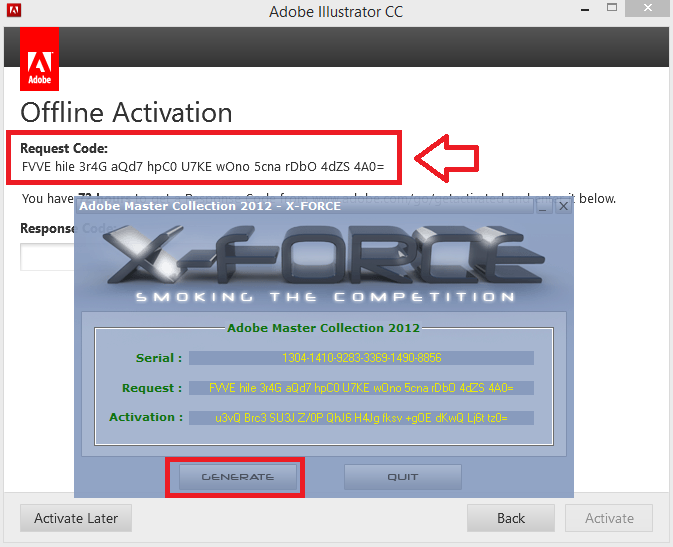Maximize the Adobe Illustrator CC window

point(612,8)
